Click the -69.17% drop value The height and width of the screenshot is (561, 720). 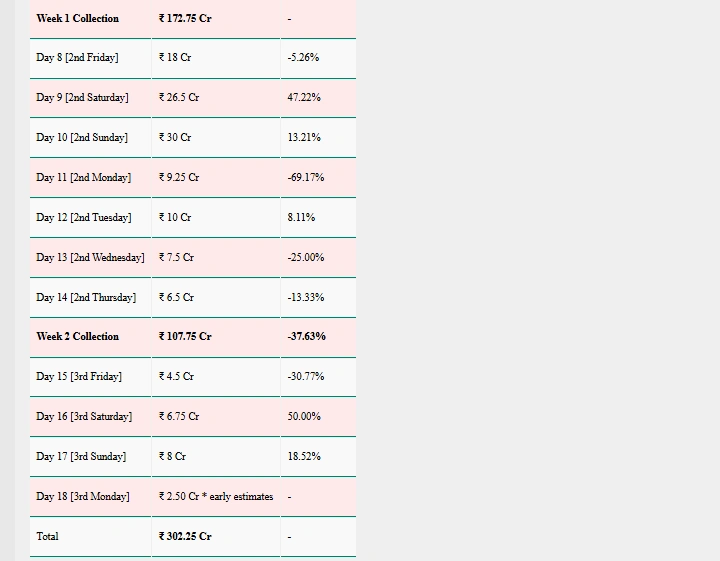306,177
